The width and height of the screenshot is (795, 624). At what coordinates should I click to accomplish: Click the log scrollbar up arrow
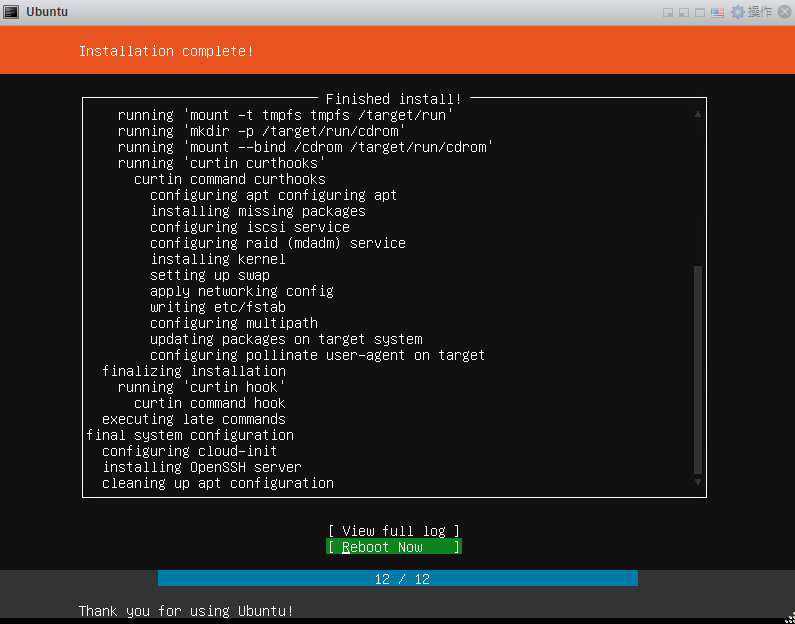tap(698, 114)
